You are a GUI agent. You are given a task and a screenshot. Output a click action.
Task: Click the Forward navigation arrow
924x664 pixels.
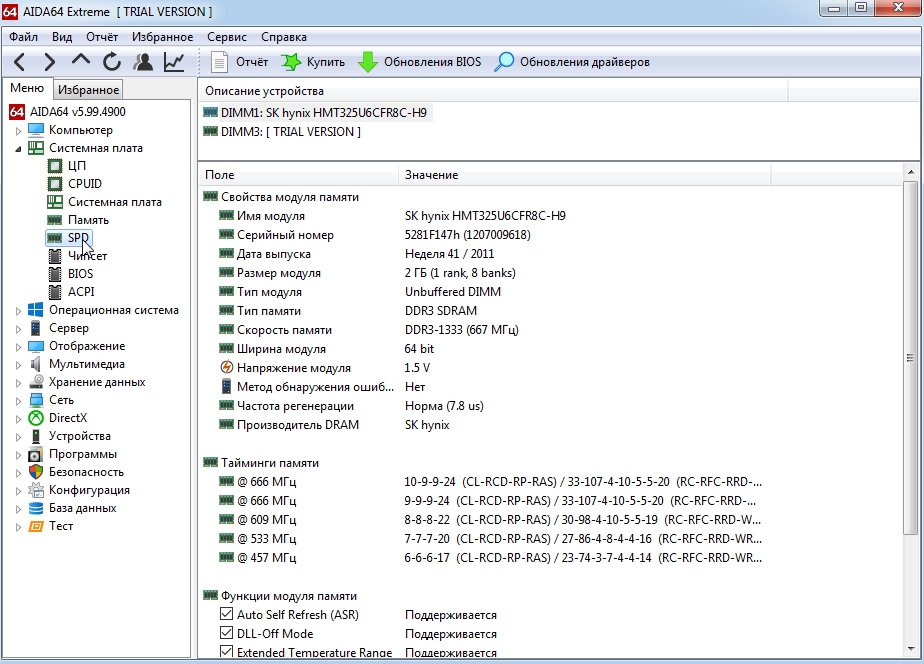49,62
